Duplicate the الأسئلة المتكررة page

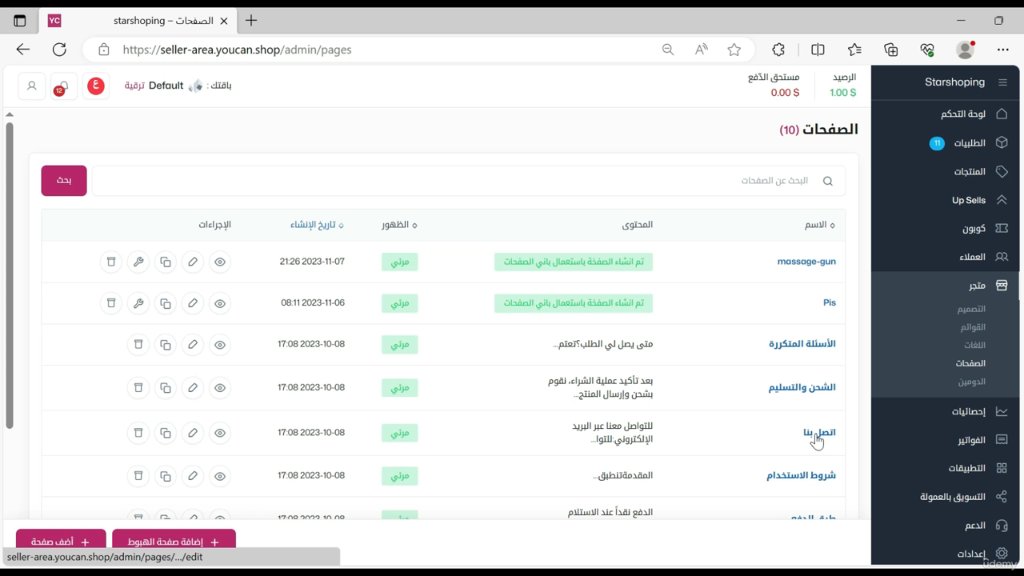pyautogui.click(x=166, y=345)
